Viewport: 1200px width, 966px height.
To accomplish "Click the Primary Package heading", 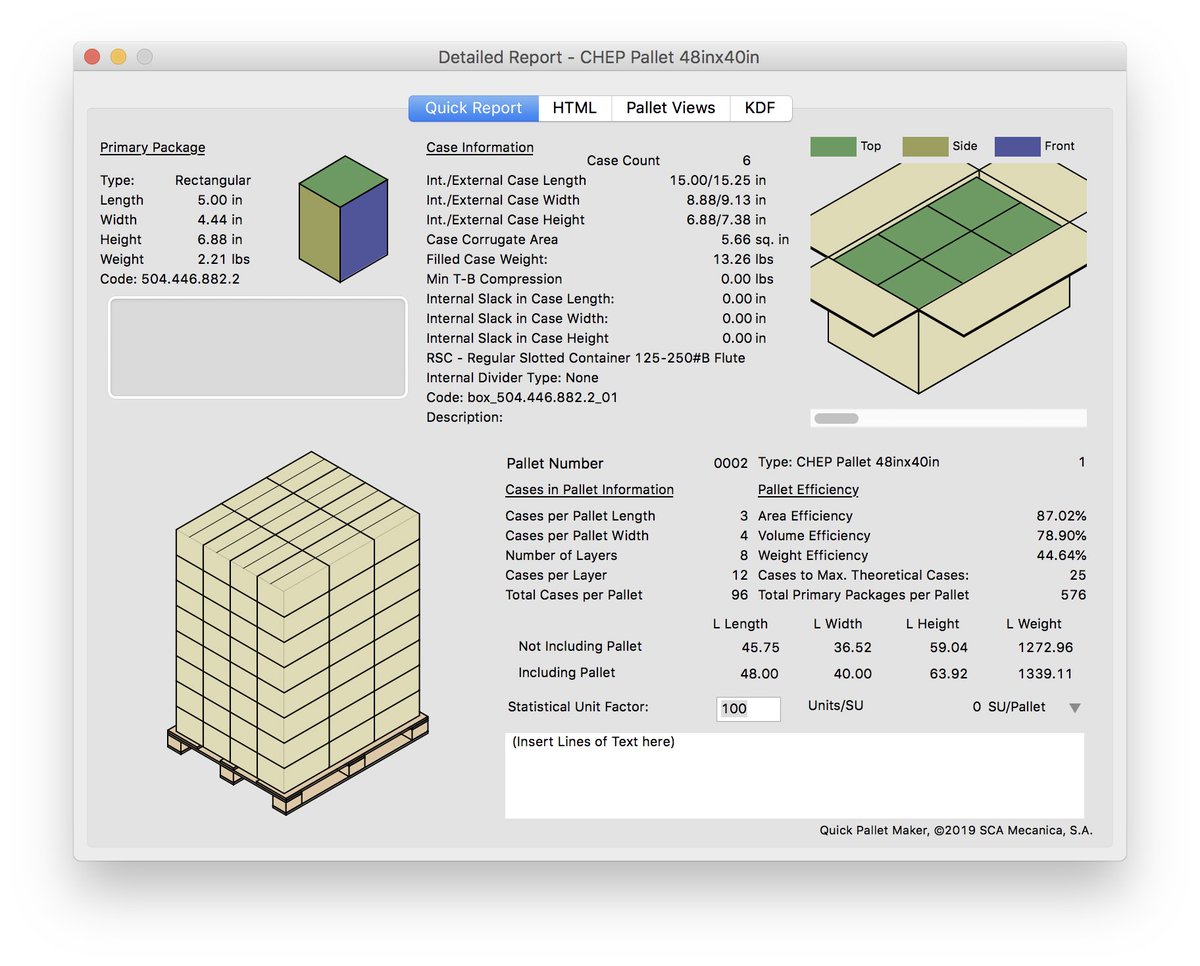I will pos(152,147).
